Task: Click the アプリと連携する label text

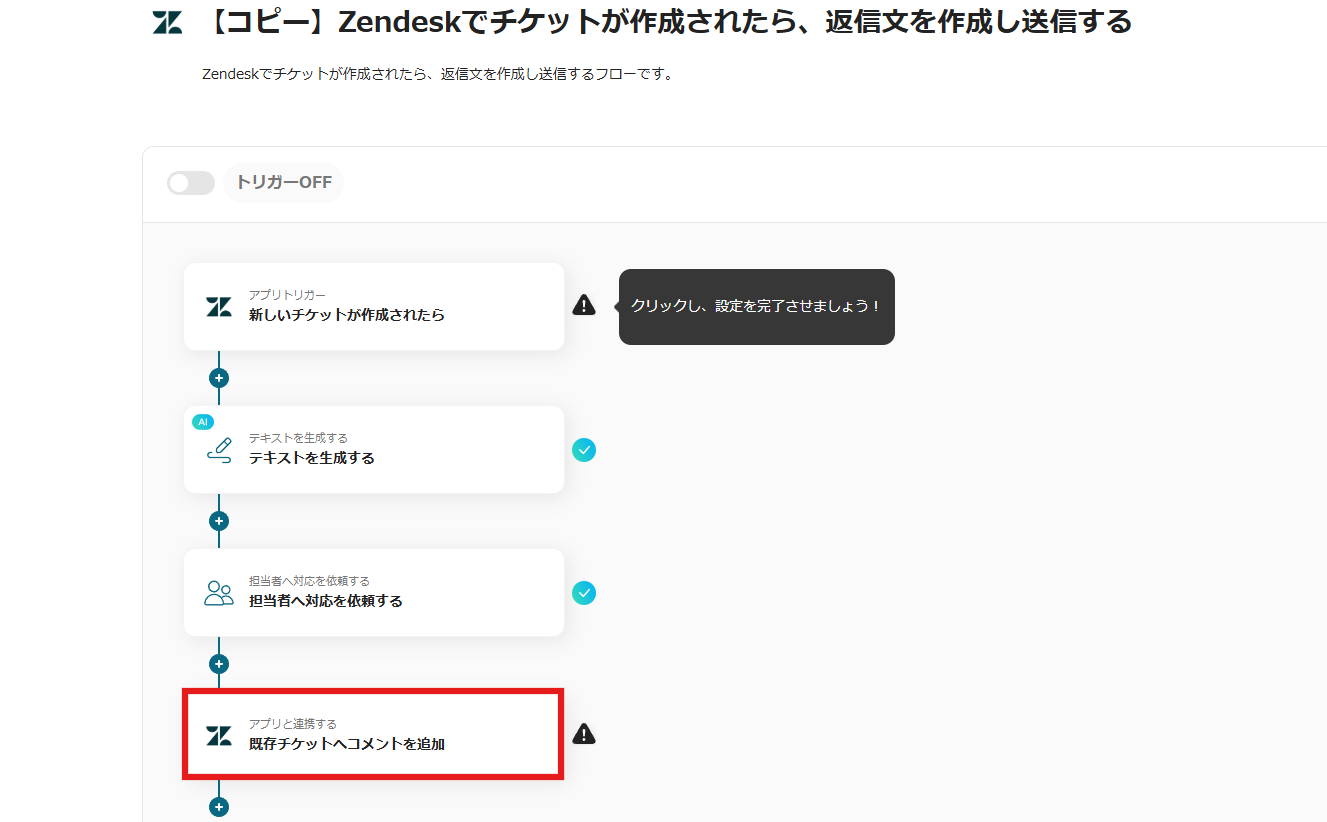Action: click(293, 724)
